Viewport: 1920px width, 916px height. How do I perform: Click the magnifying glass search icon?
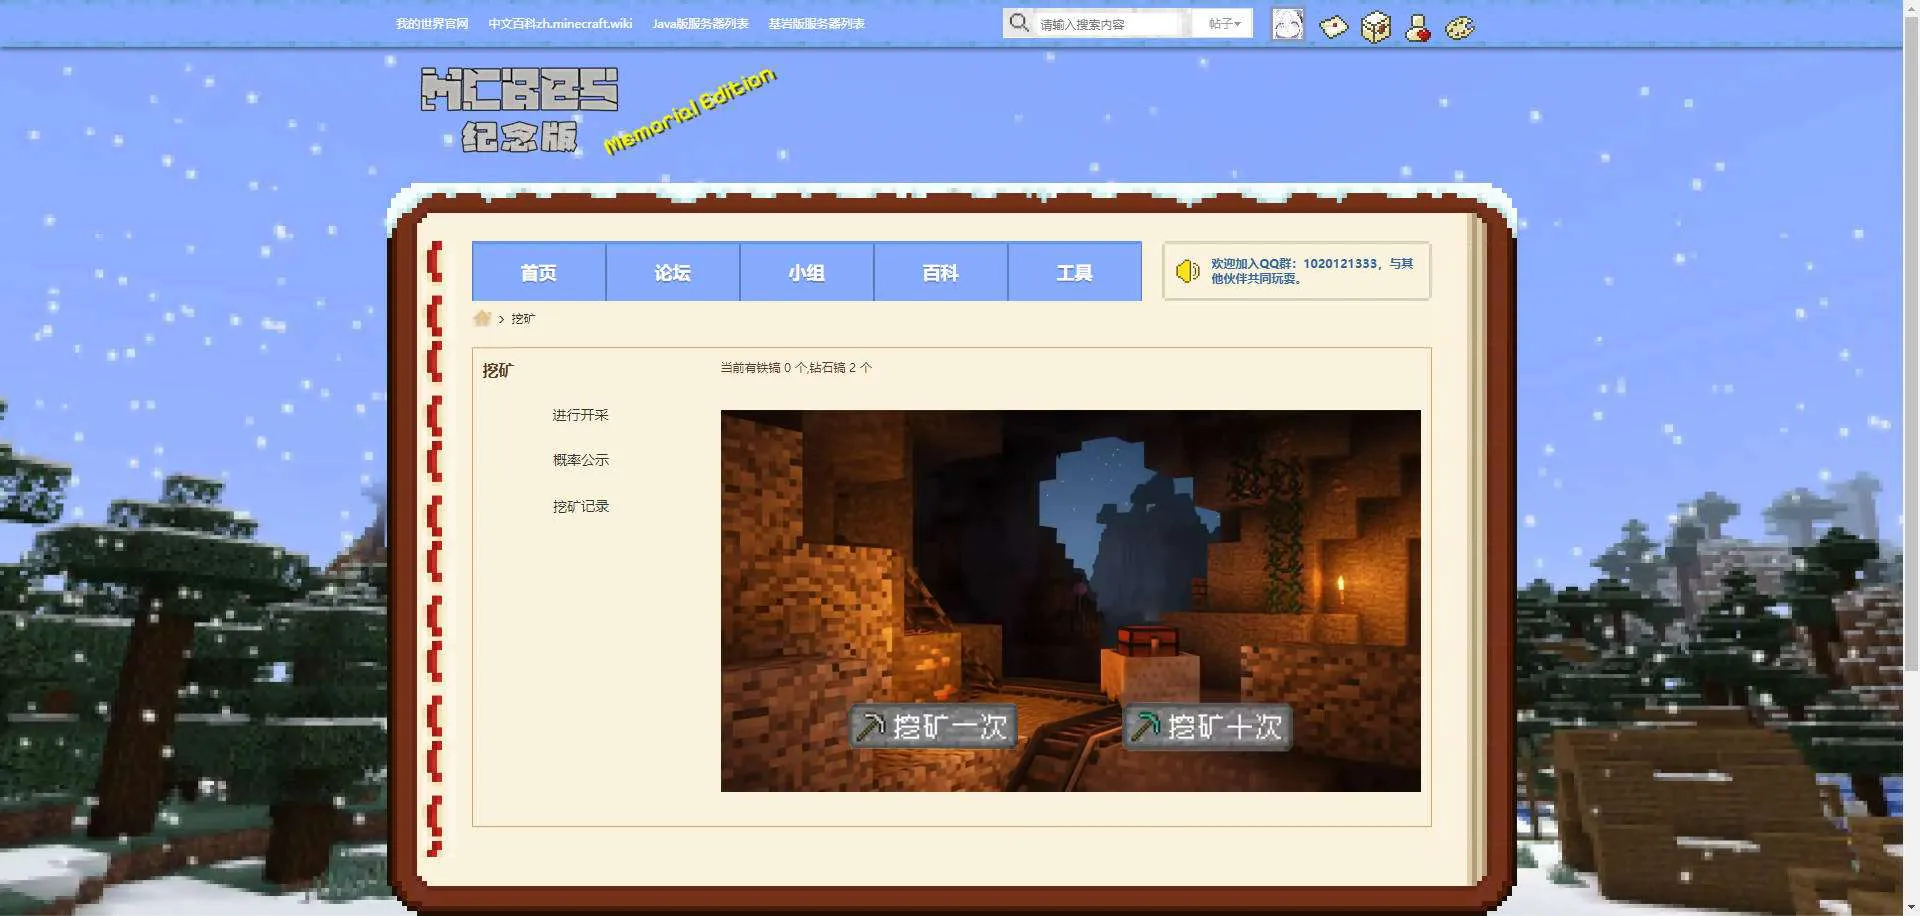(x=1018, y=23)
